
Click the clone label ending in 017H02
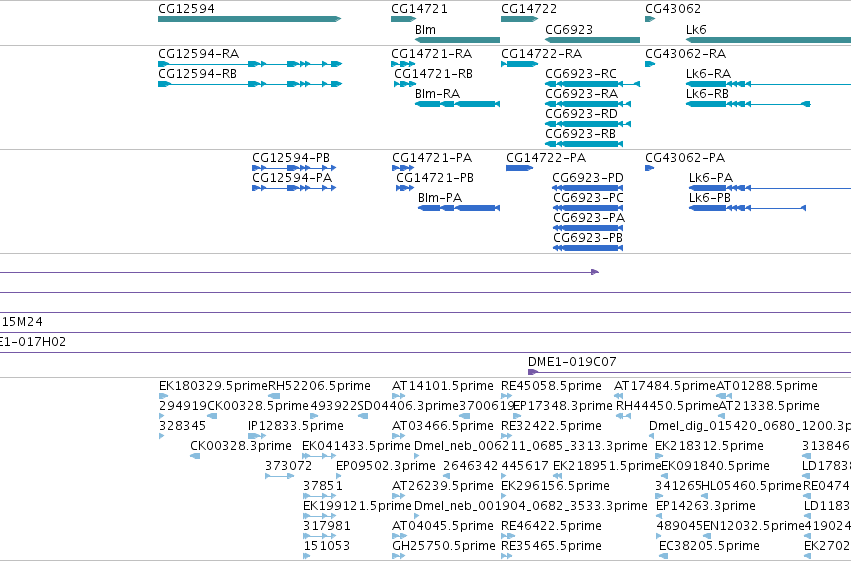pos(33,342)
